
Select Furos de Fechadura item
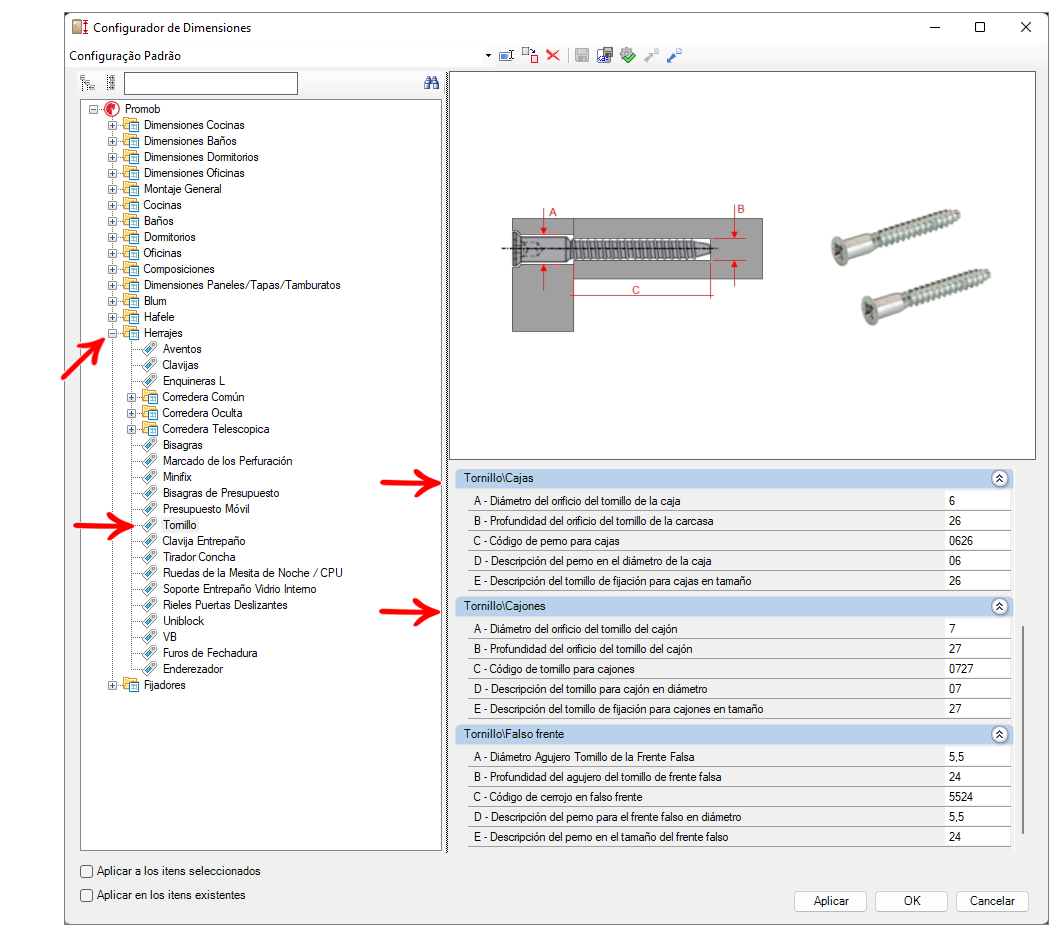tap(210, 653)
